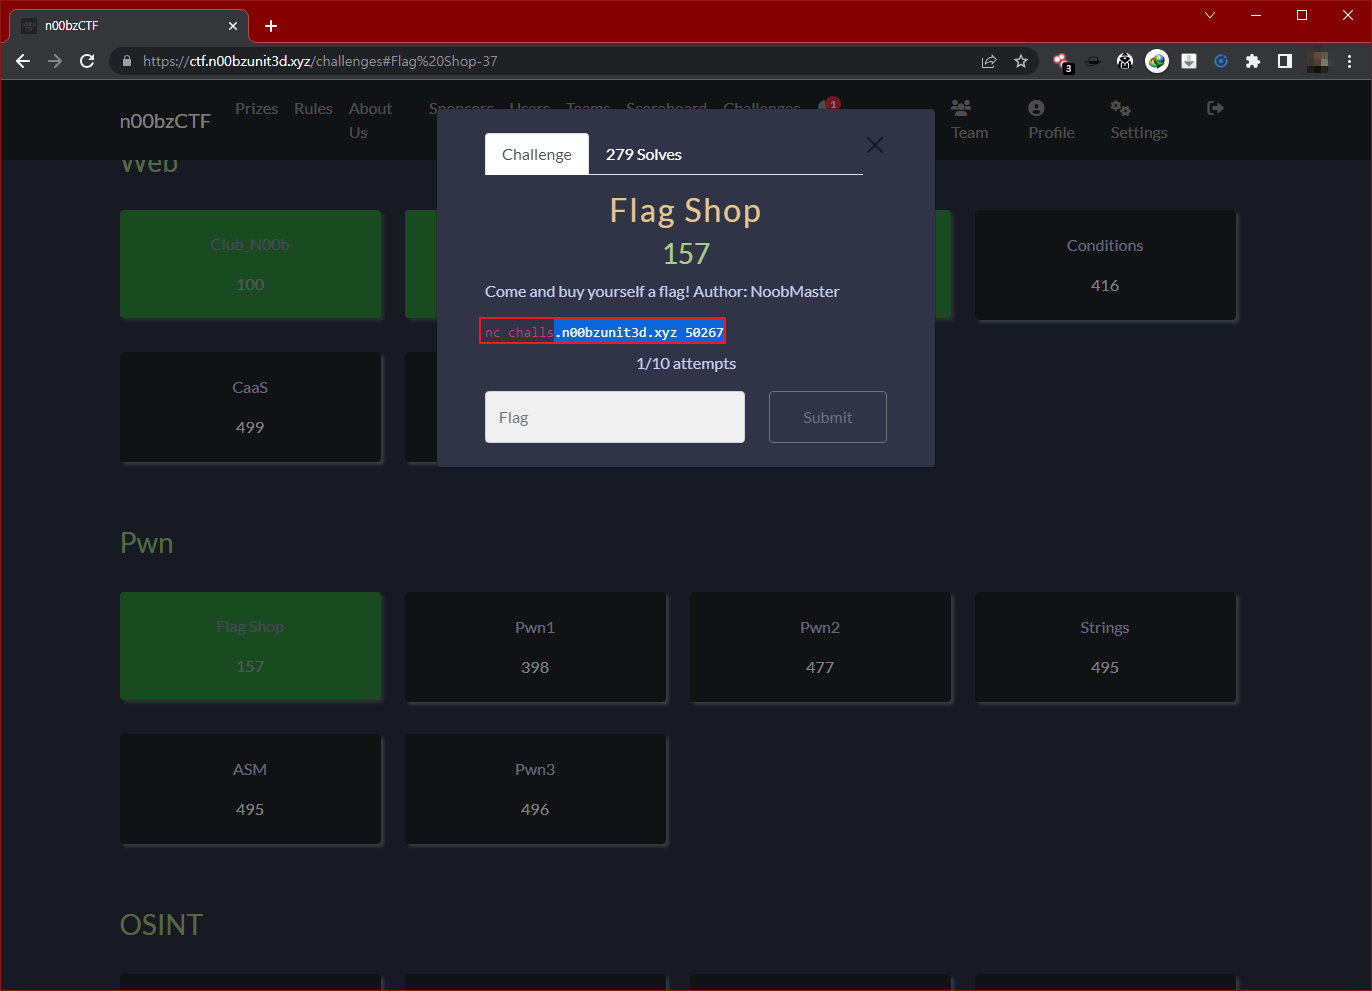Open the notifications bell with badge
Screen dimensions: 1372x991
point(827,106)
